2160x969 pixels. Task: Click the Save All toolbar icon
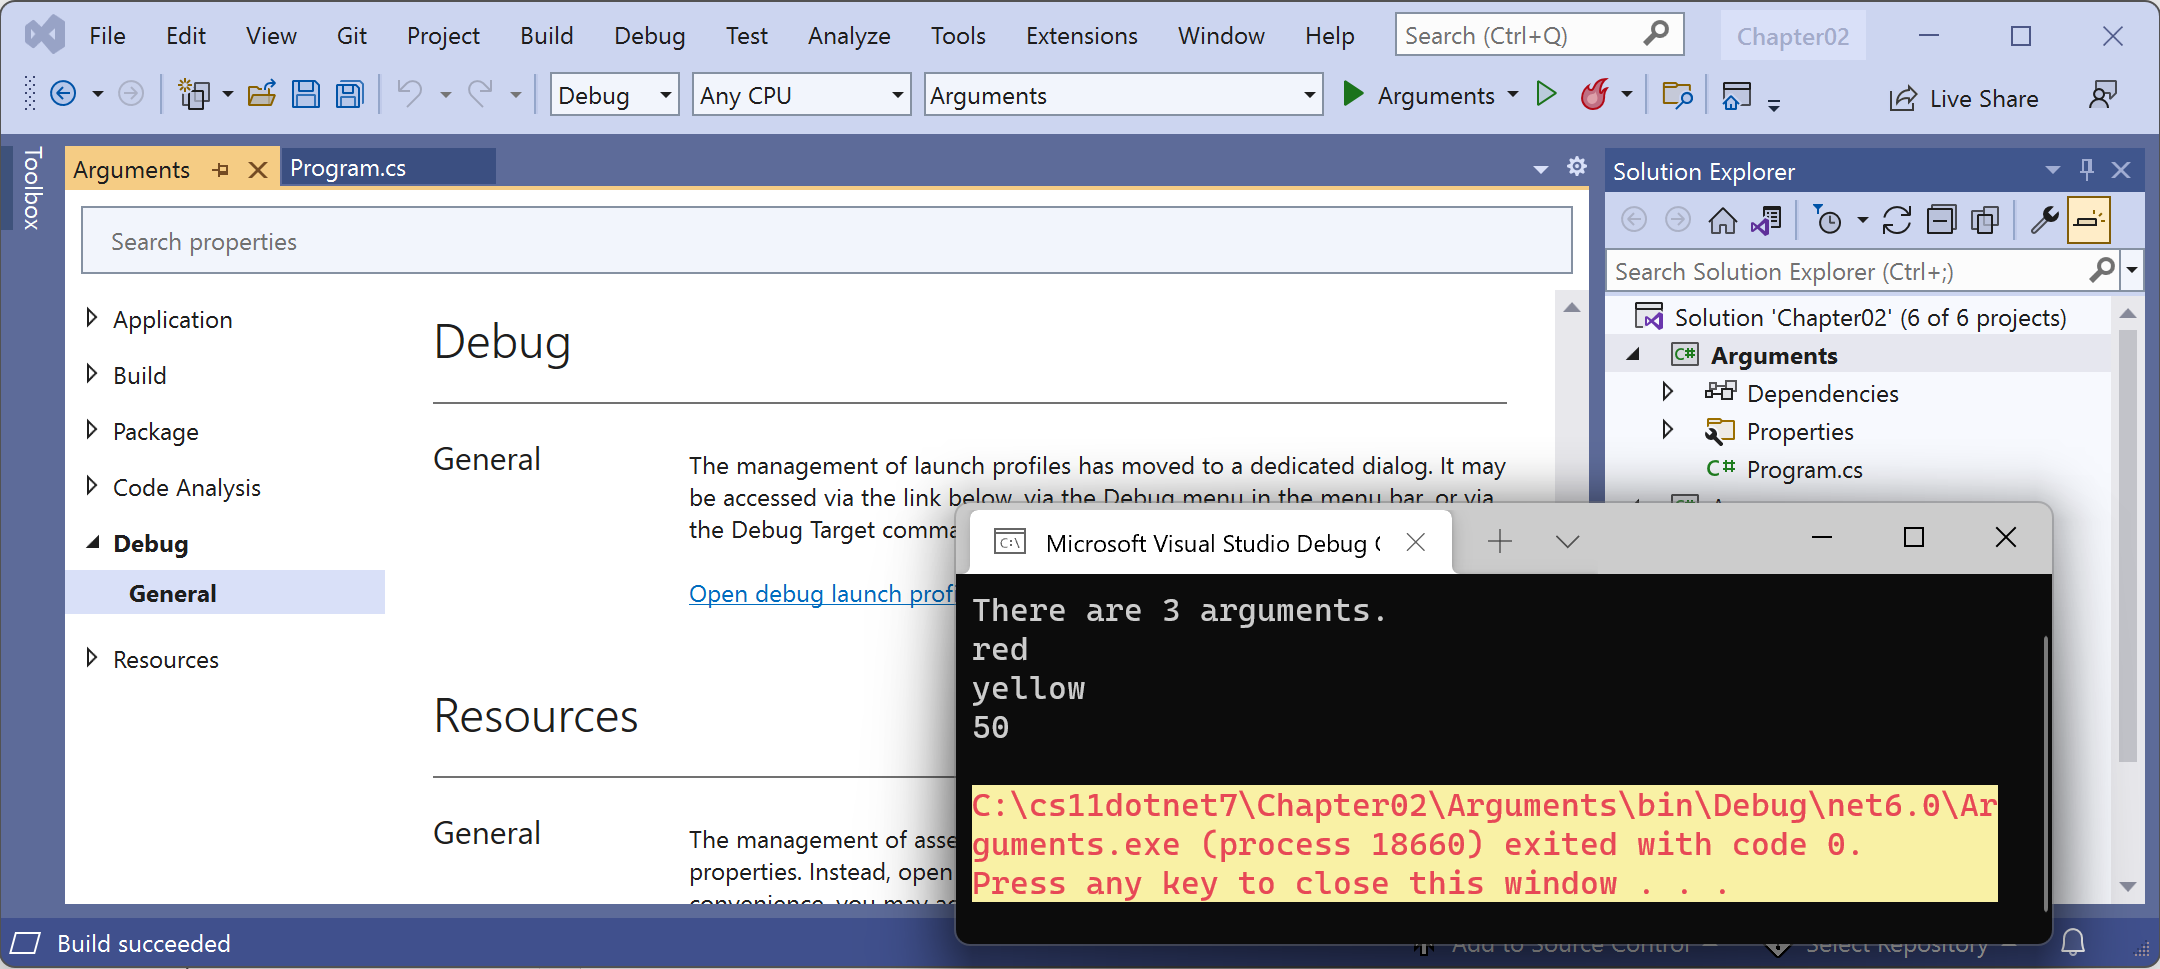349,95
